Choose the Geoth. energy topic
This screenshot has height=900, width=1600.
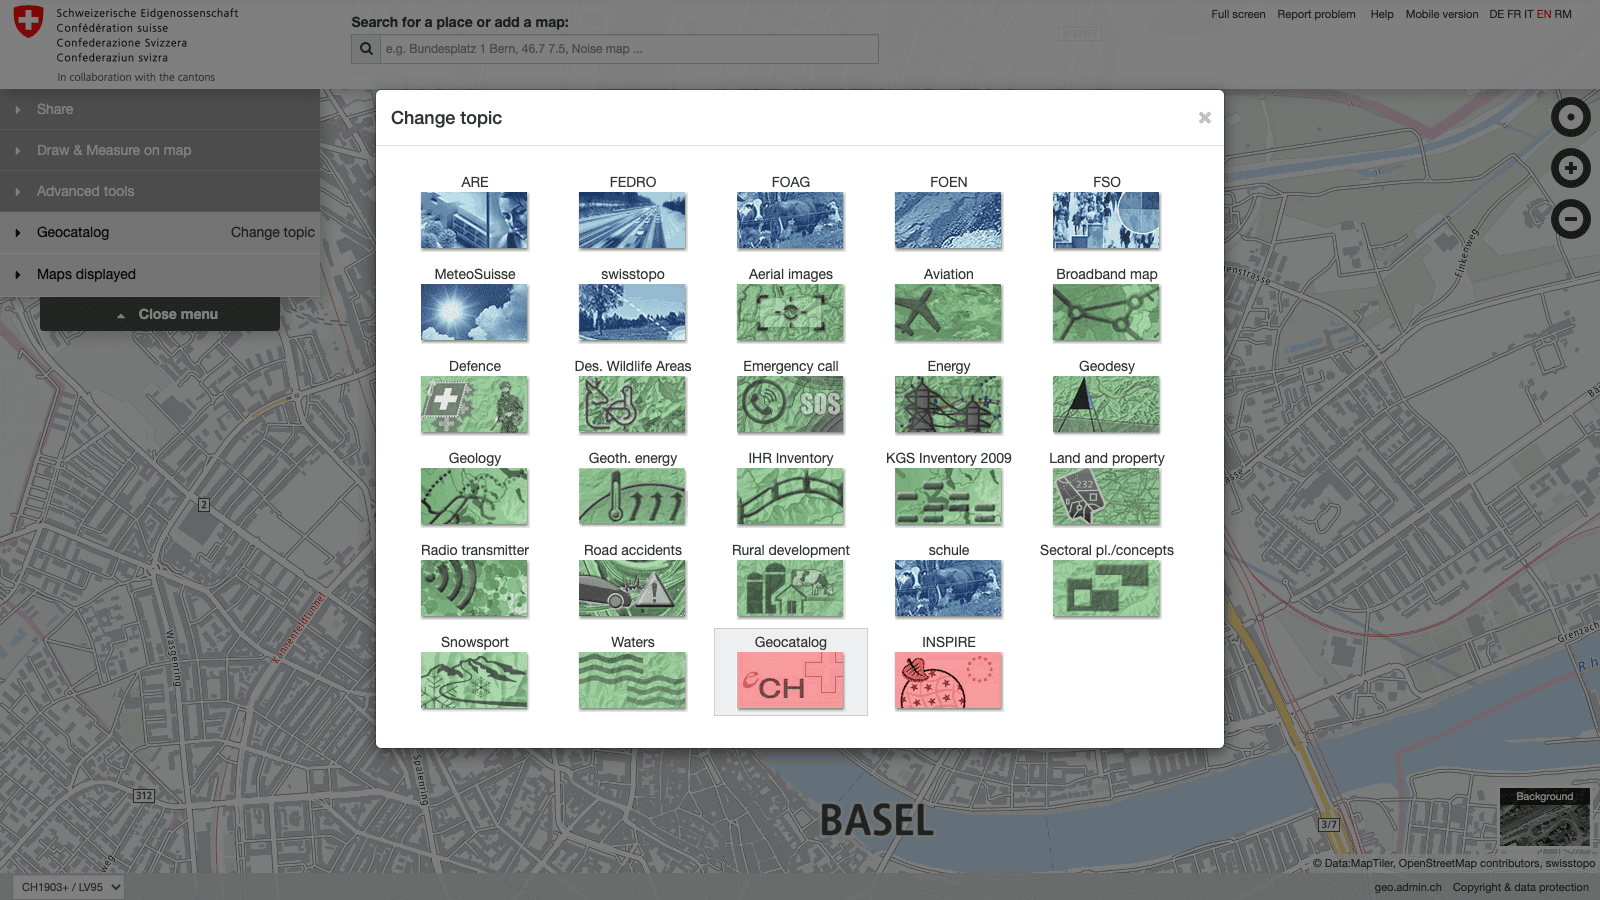[632, 496]
